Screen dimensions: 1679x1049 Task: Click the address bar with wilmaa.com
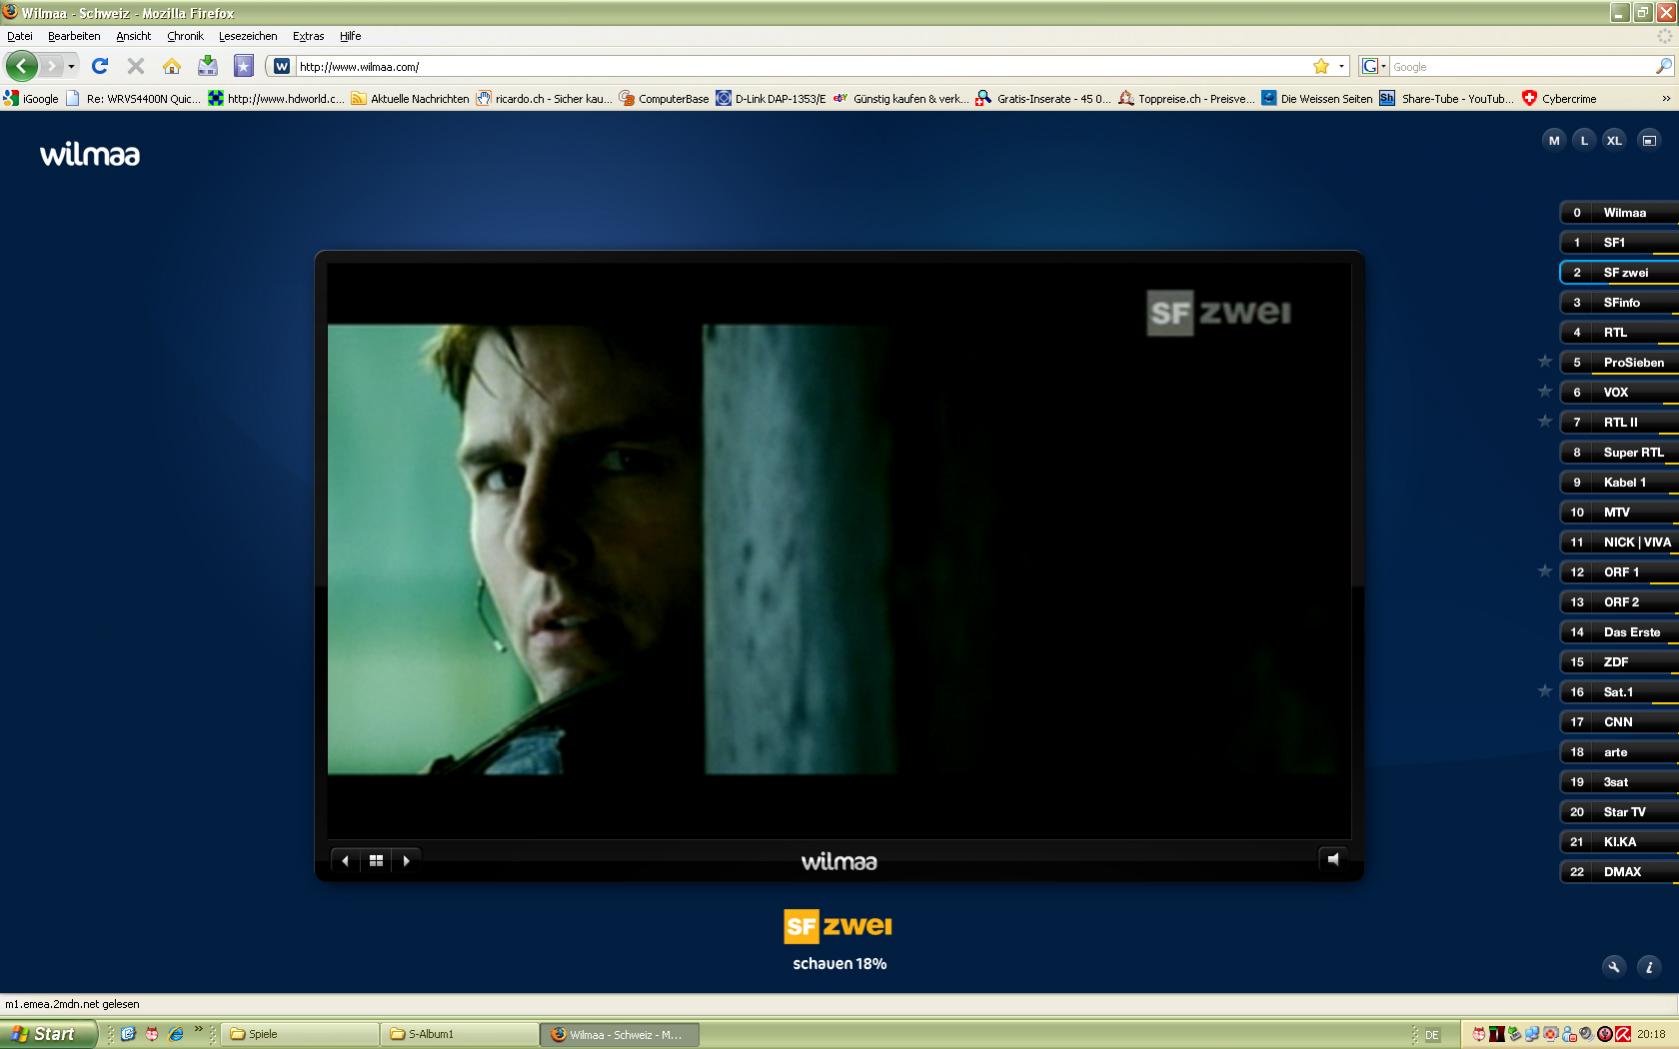(800, 67)
